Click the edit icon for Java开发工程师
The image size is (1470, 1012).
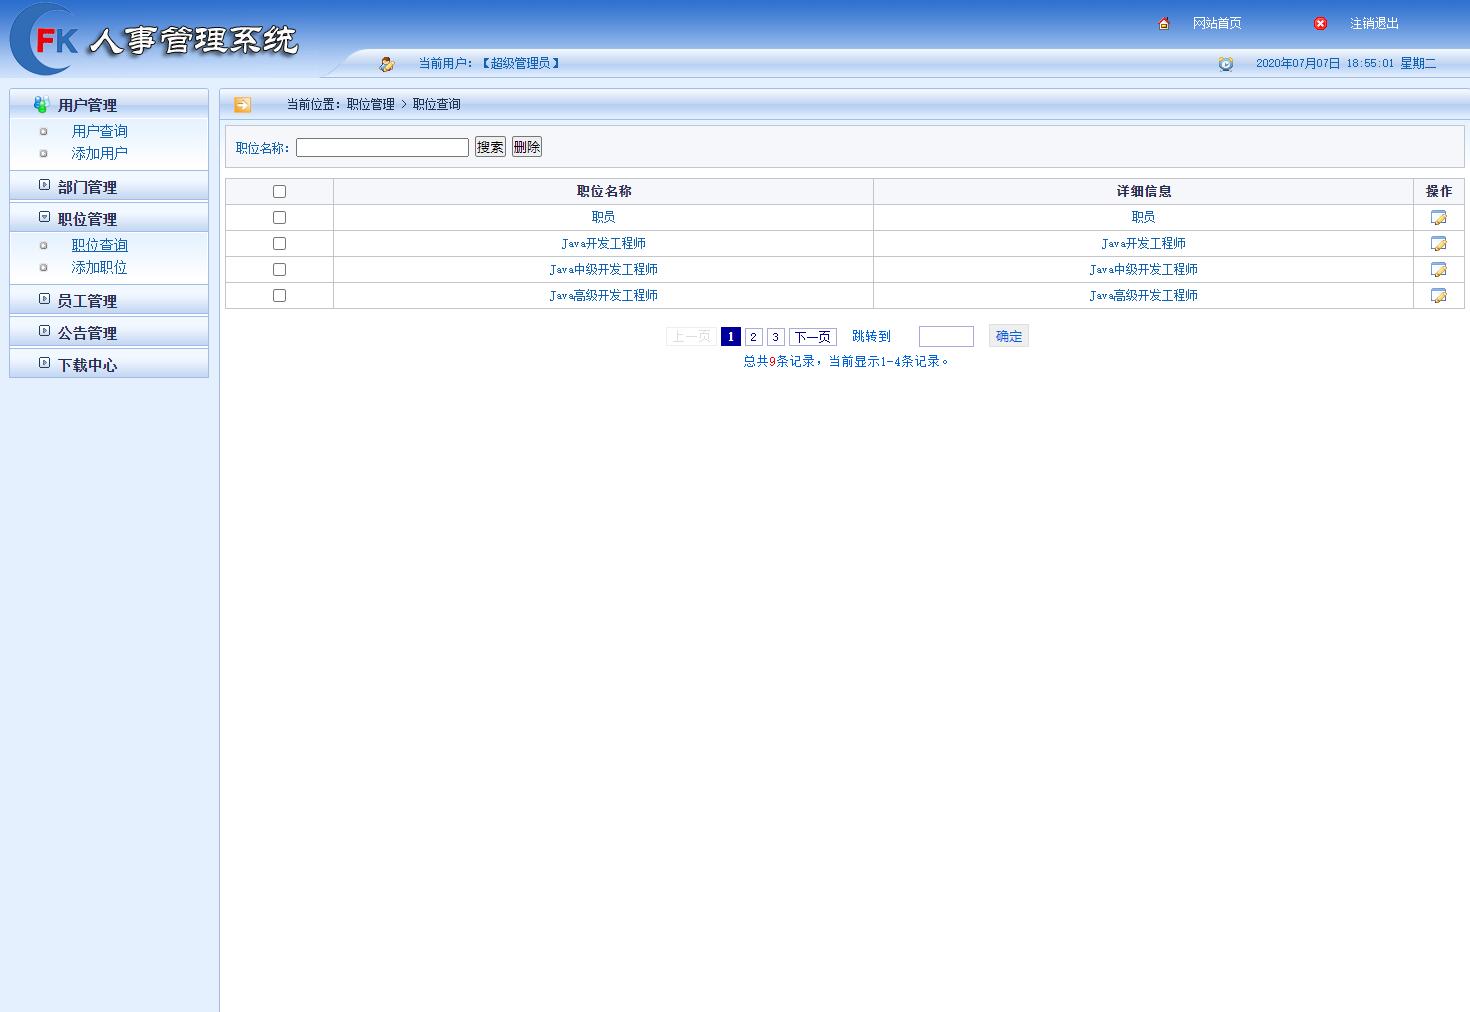point(1438,243)
